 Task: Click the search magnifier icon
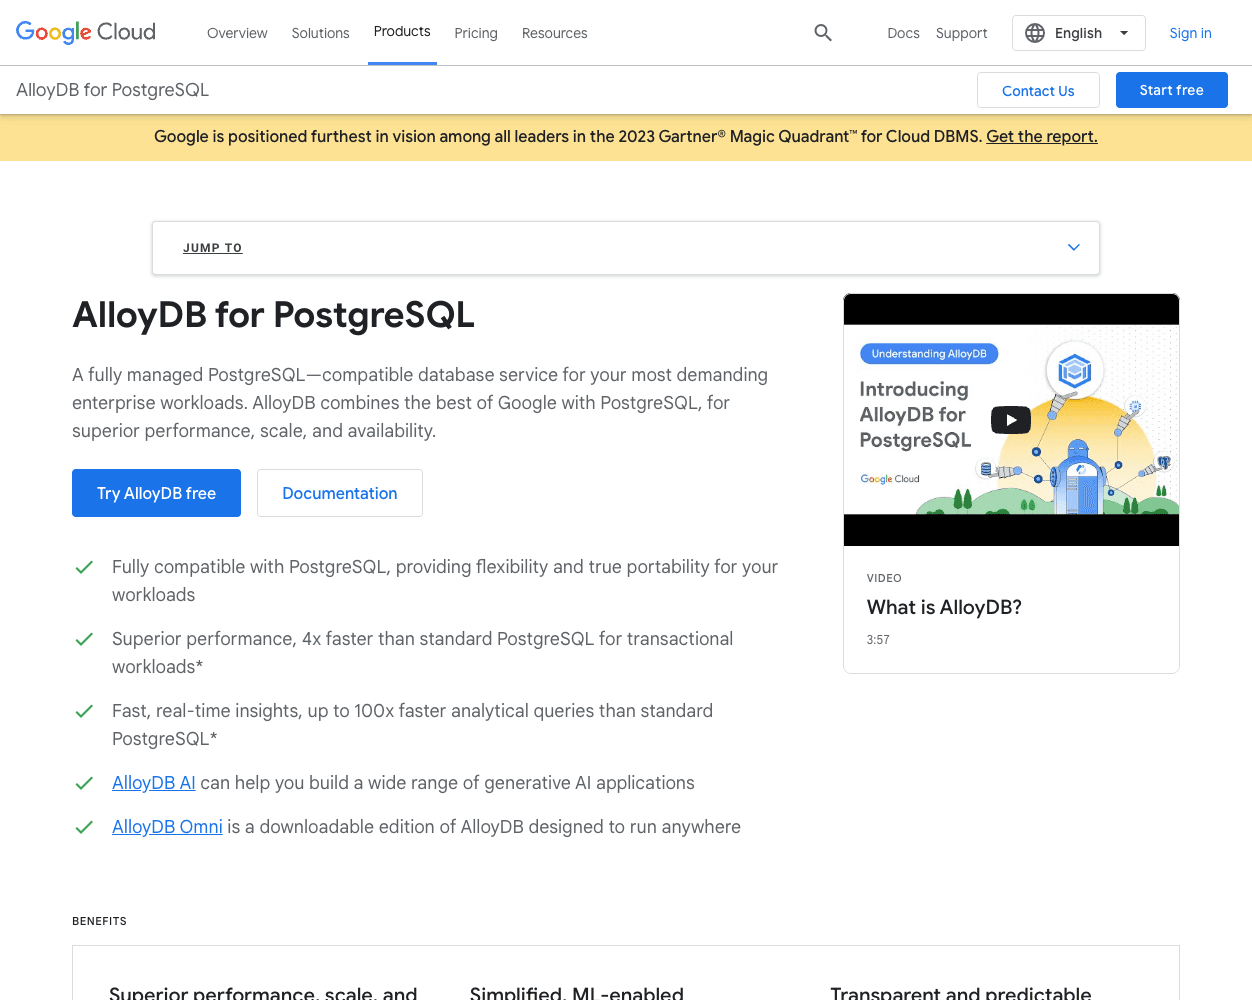(x=823, y=33)
